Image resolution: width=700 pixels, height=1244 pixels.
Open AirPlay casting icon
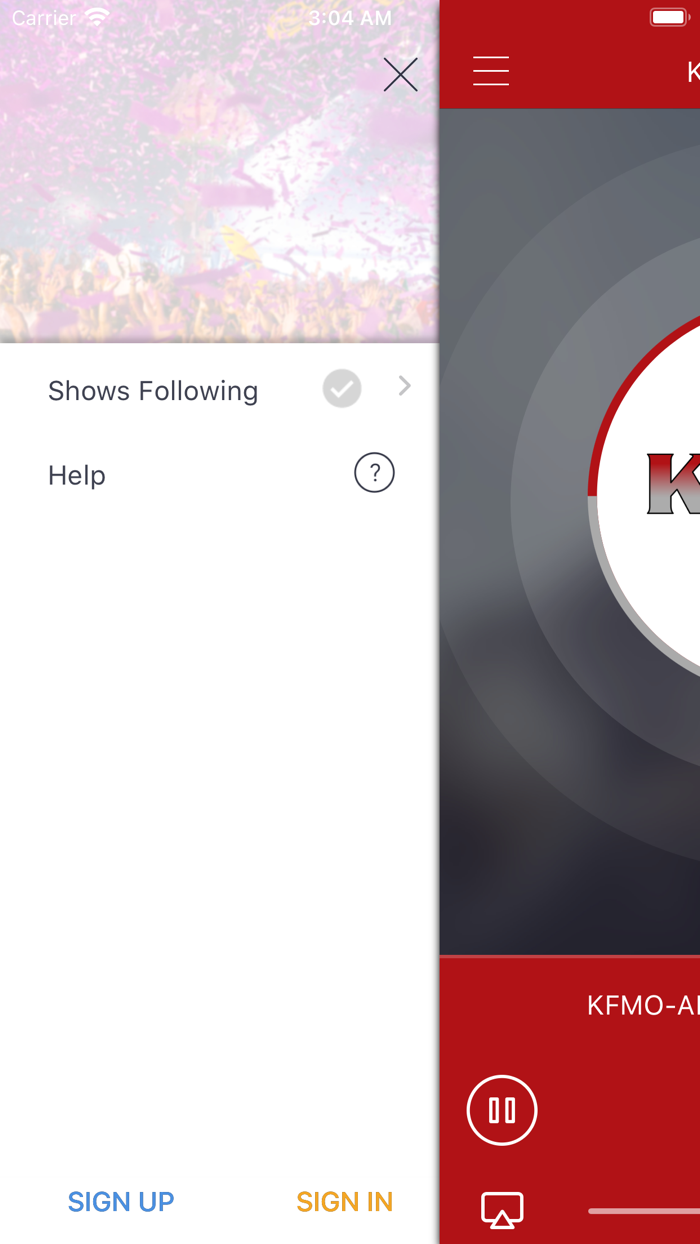point(502,1210)
